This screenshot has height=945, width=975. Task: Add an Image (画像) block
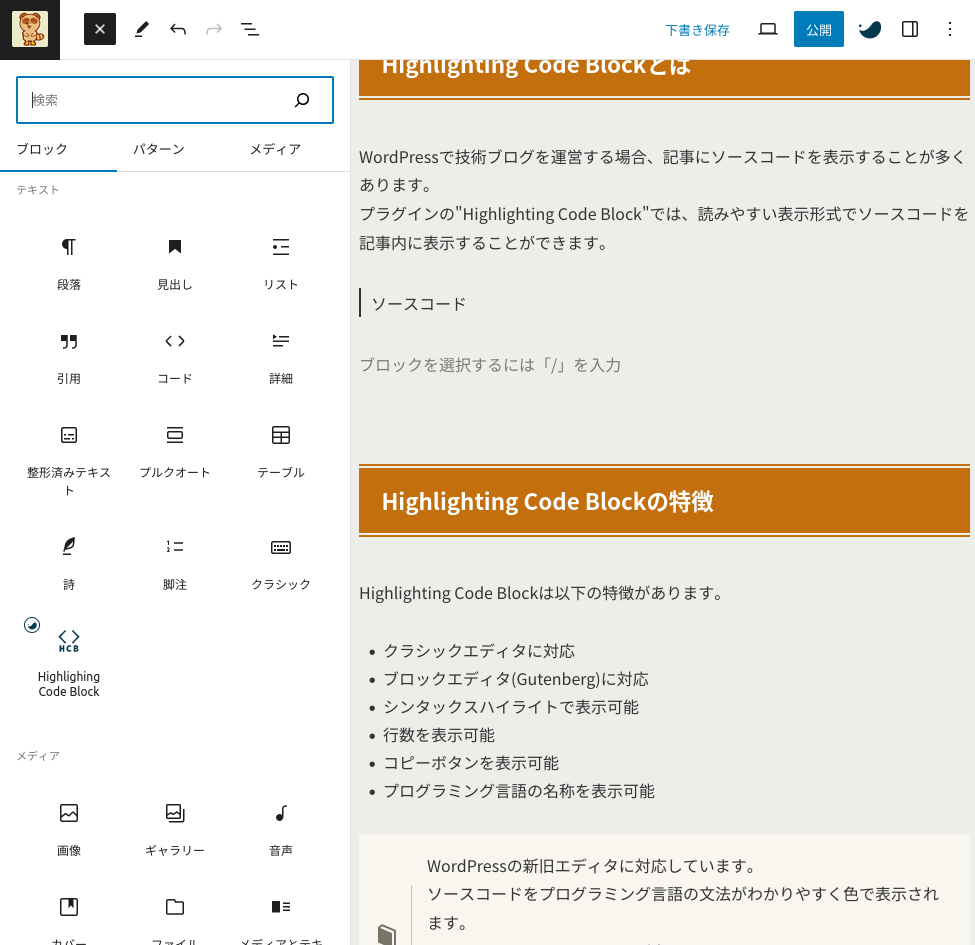coord(69,829)
